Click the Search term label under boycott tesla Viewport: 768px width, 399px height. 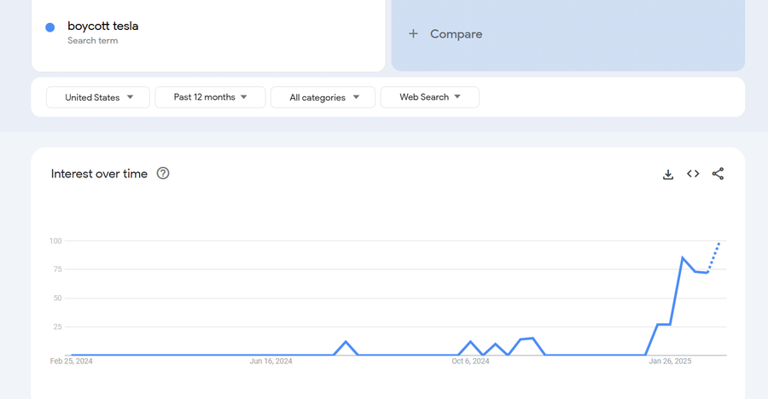(93, 41)
